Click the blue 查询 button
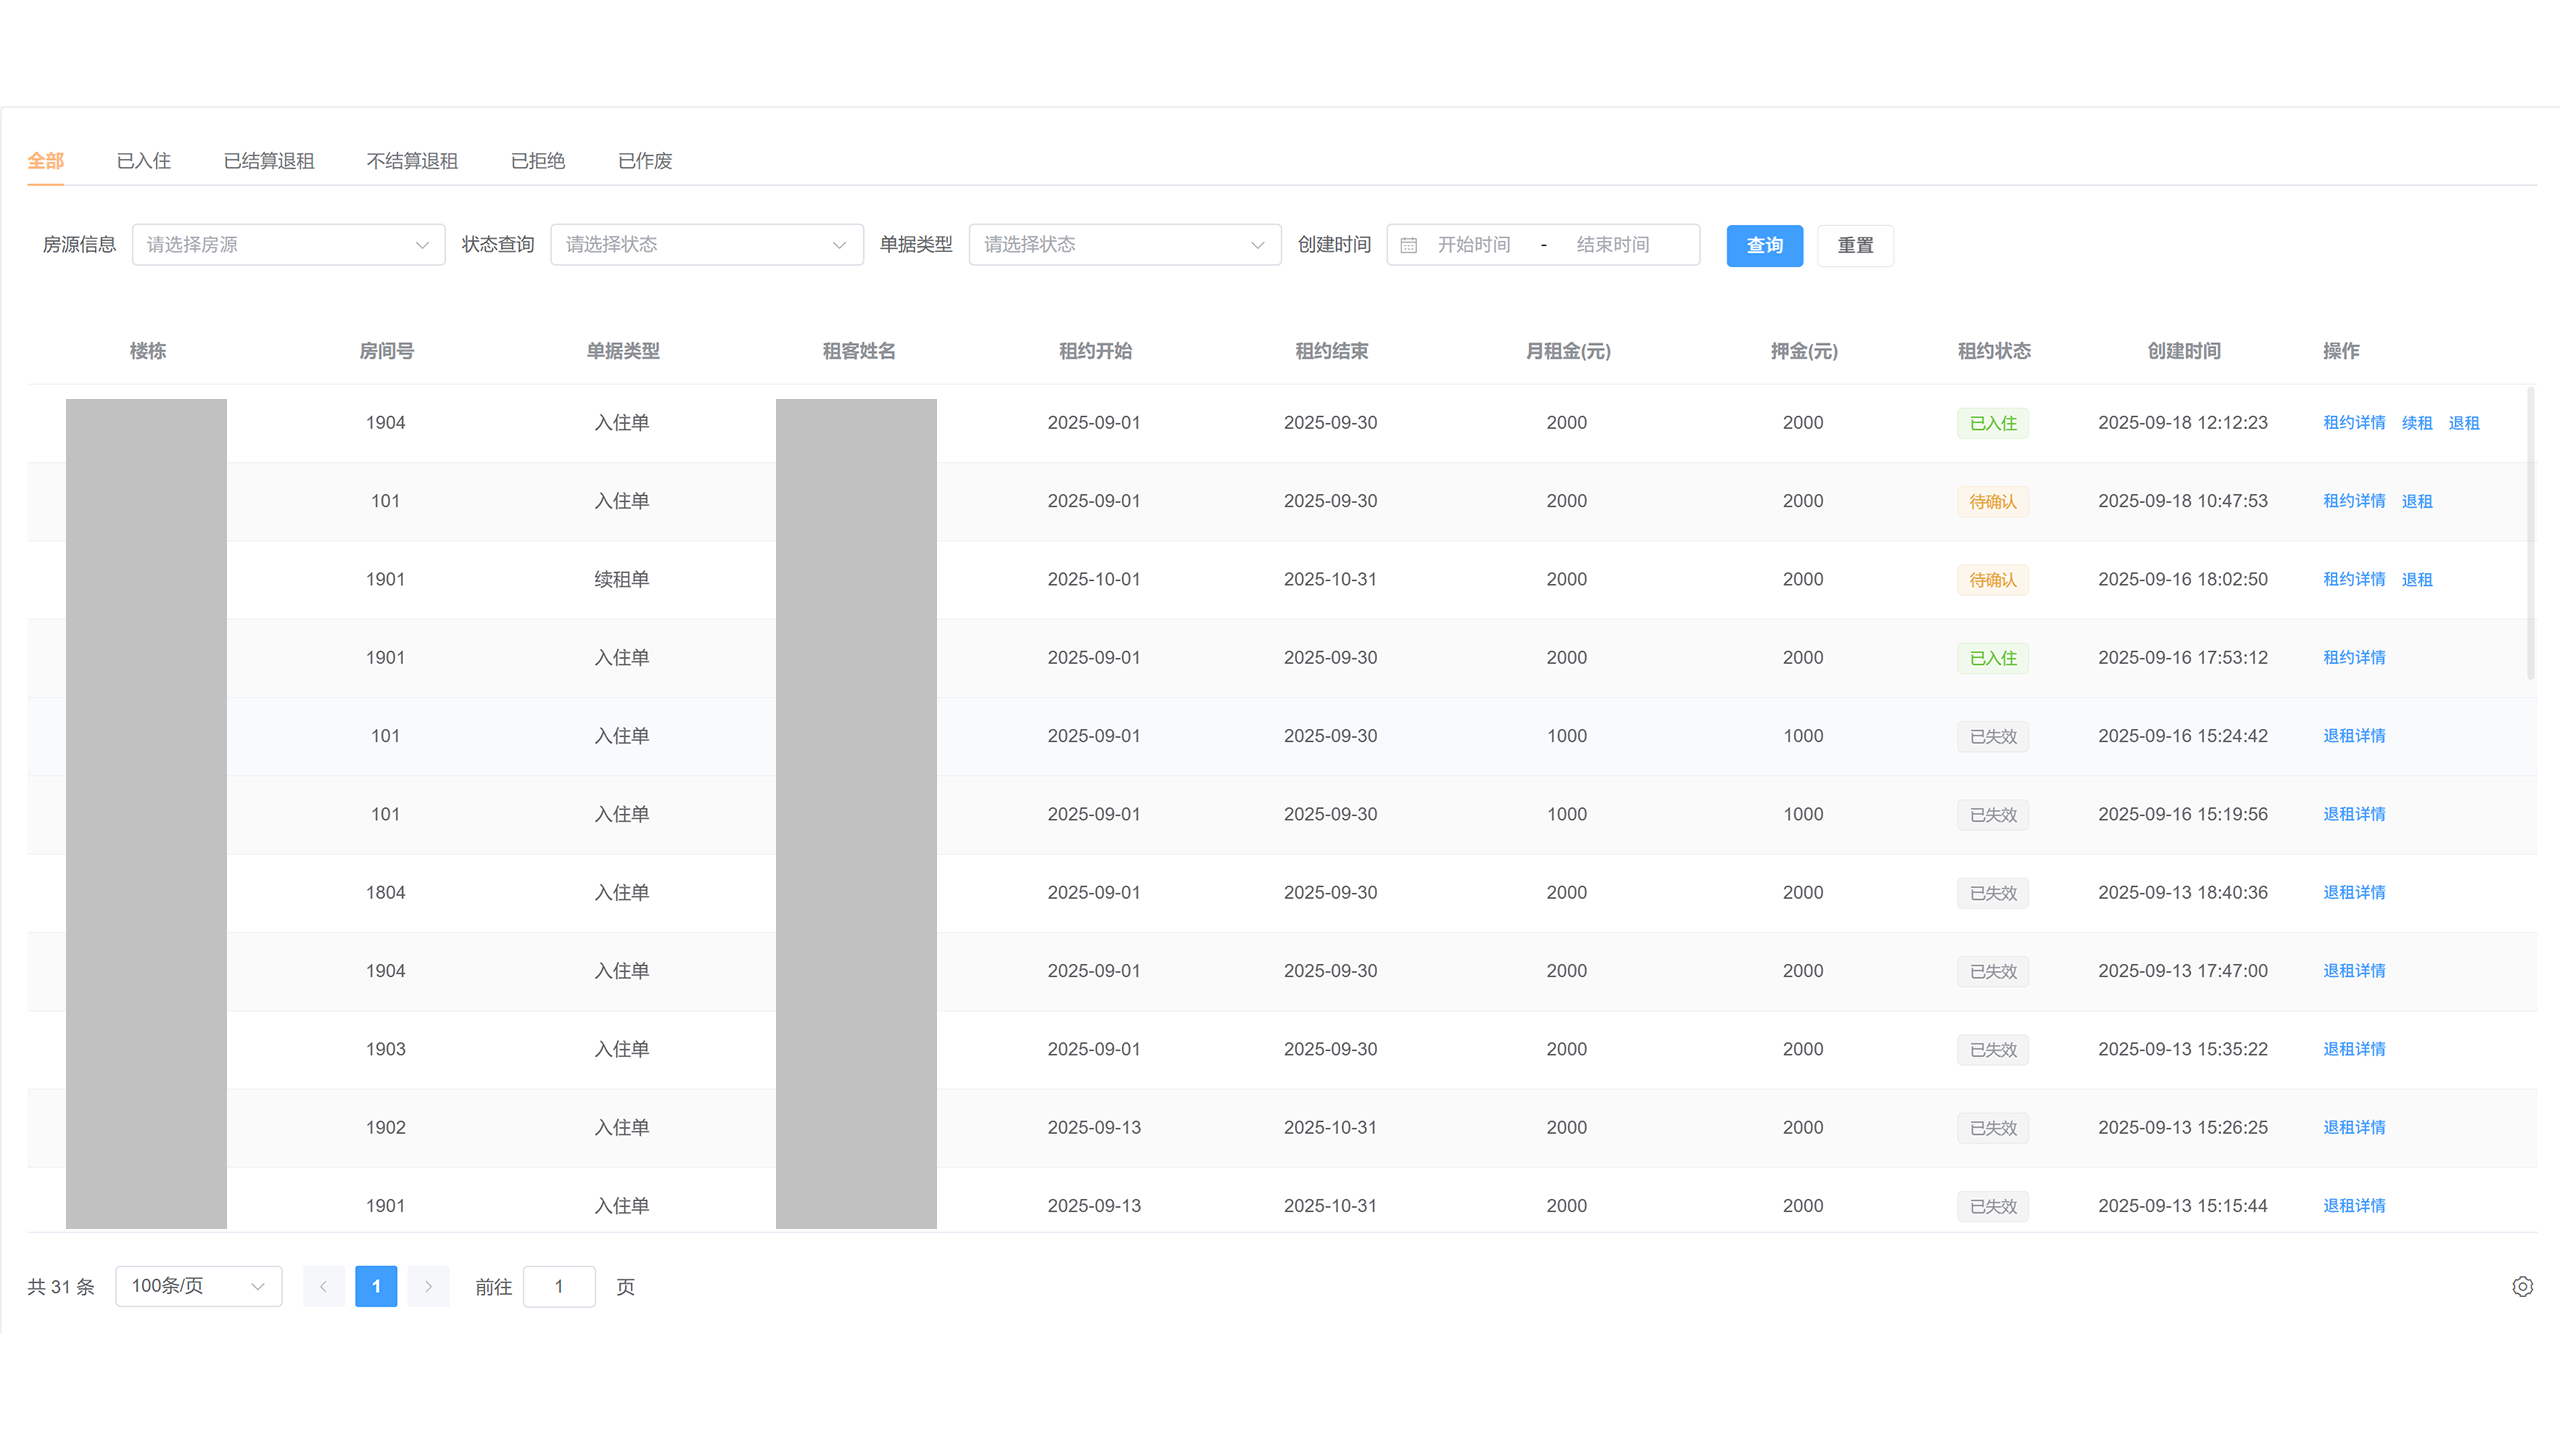The height and width of the screenshot is (1440, 2560). 1764,246
